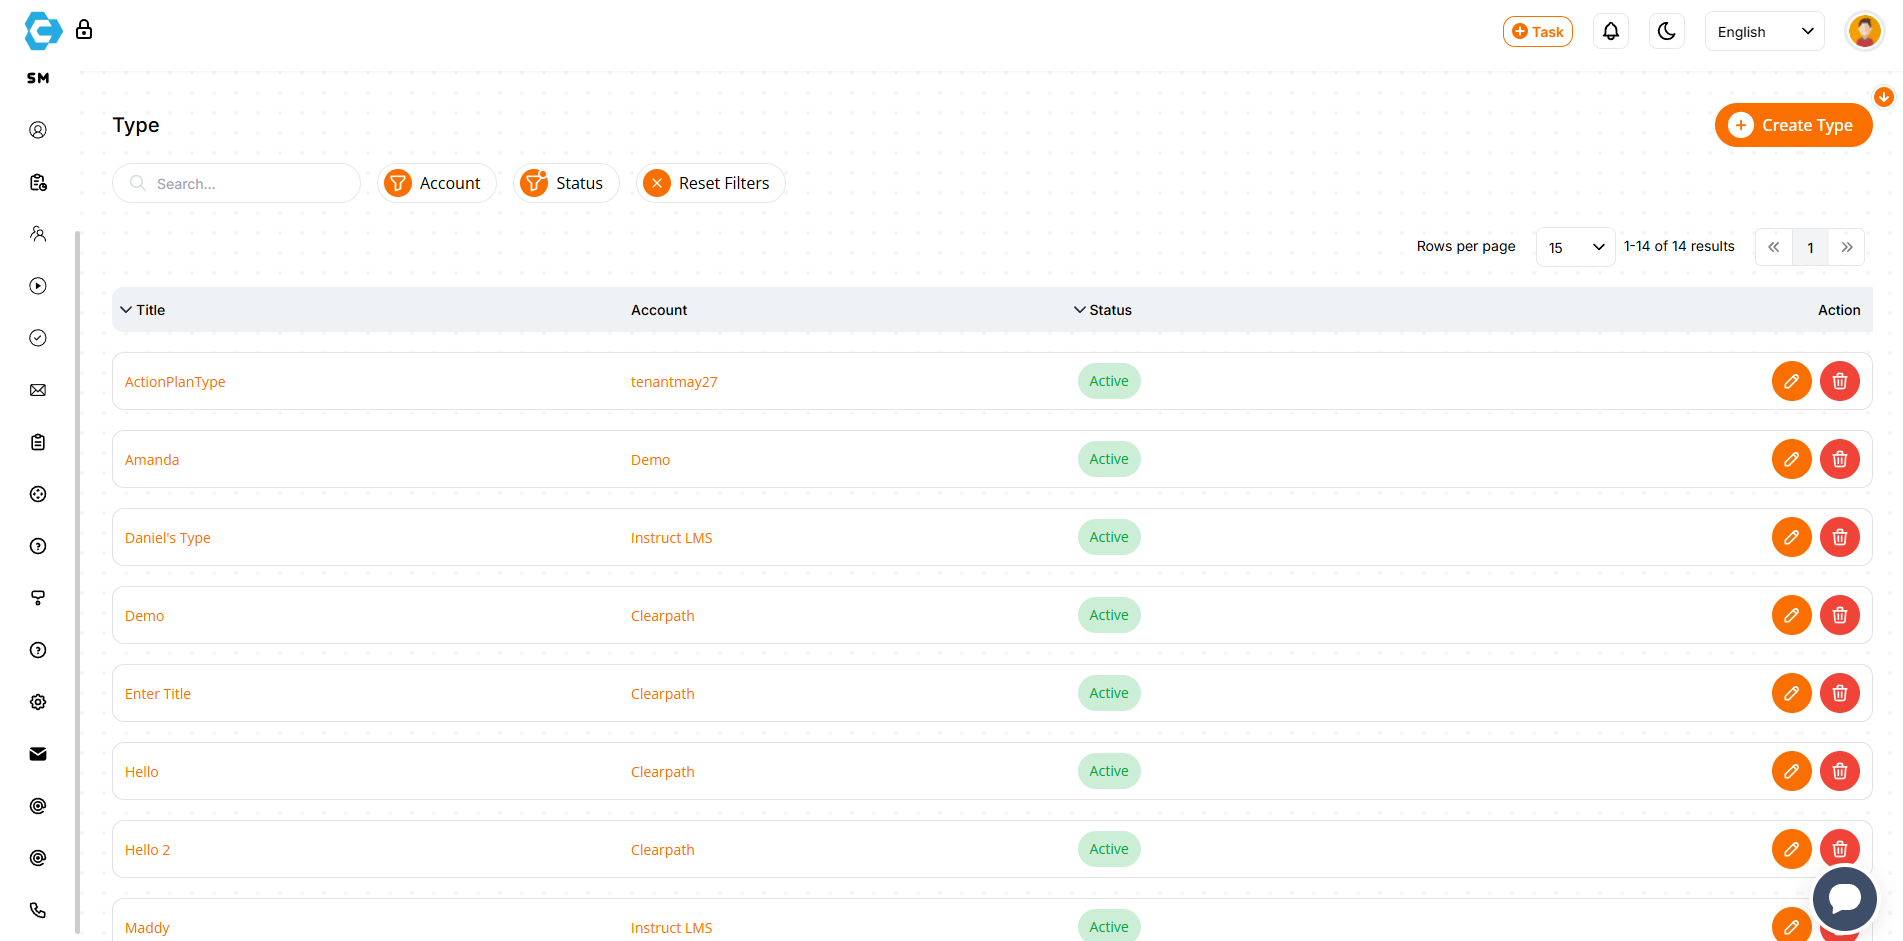Open the chat support bubble
Screen dimensions: 1903x941
[x=1845, y=899]
